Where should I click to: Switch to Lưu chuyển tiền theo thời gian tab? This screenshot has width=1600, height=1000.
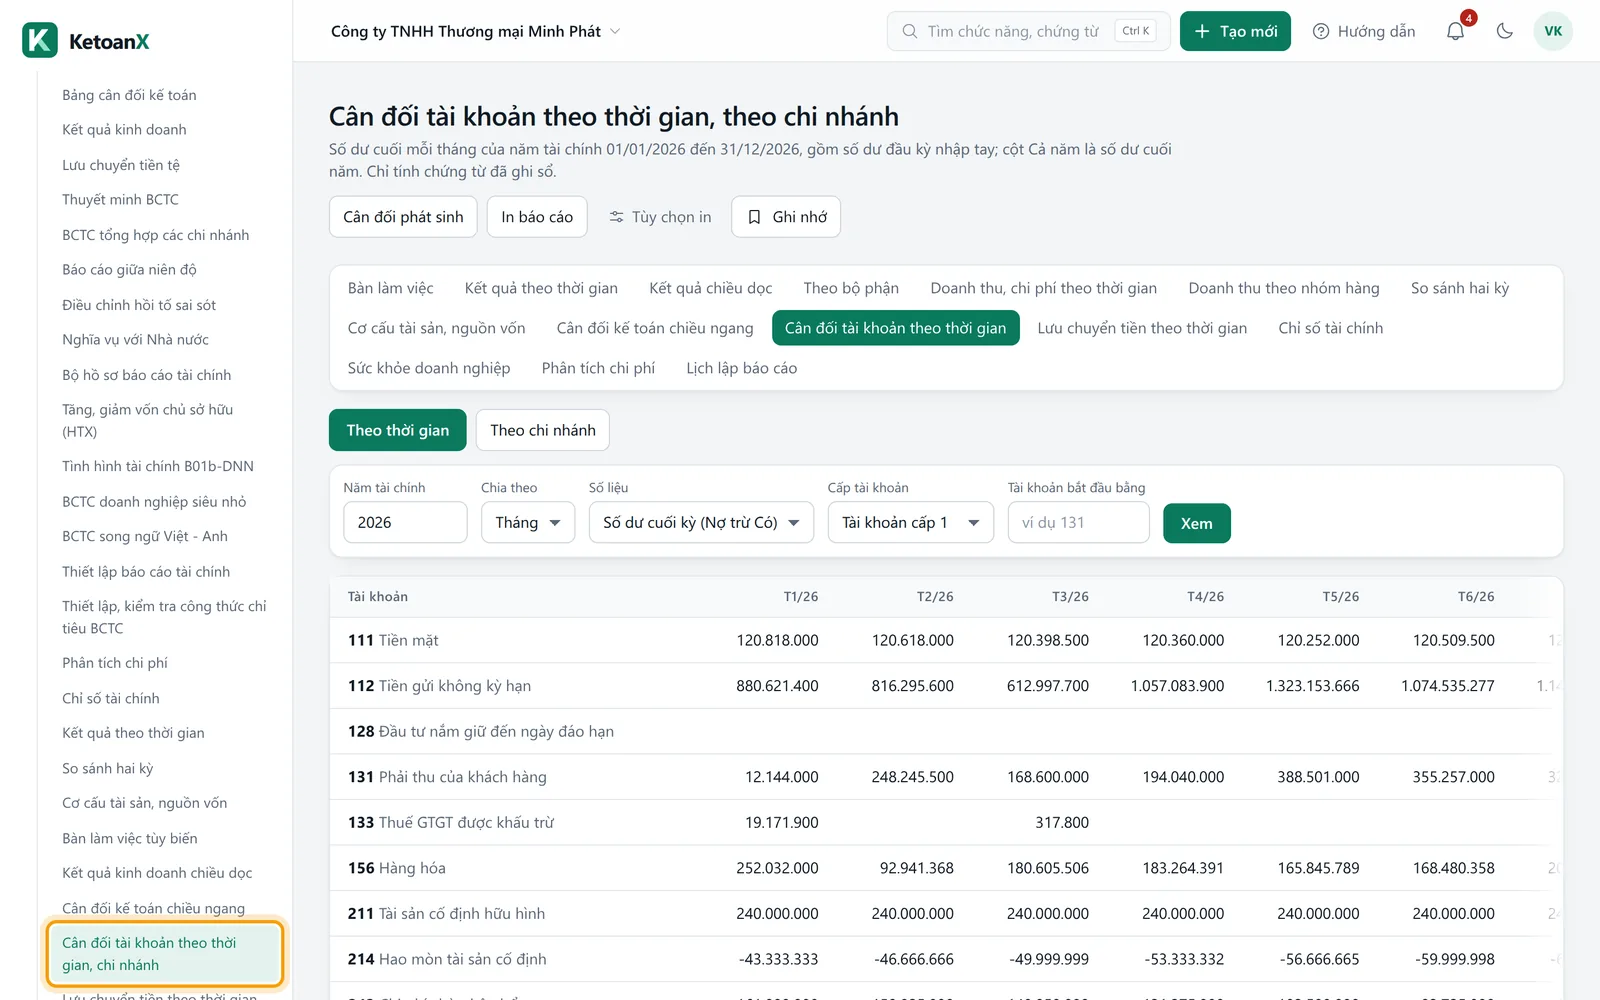[x=1142, y=328]
